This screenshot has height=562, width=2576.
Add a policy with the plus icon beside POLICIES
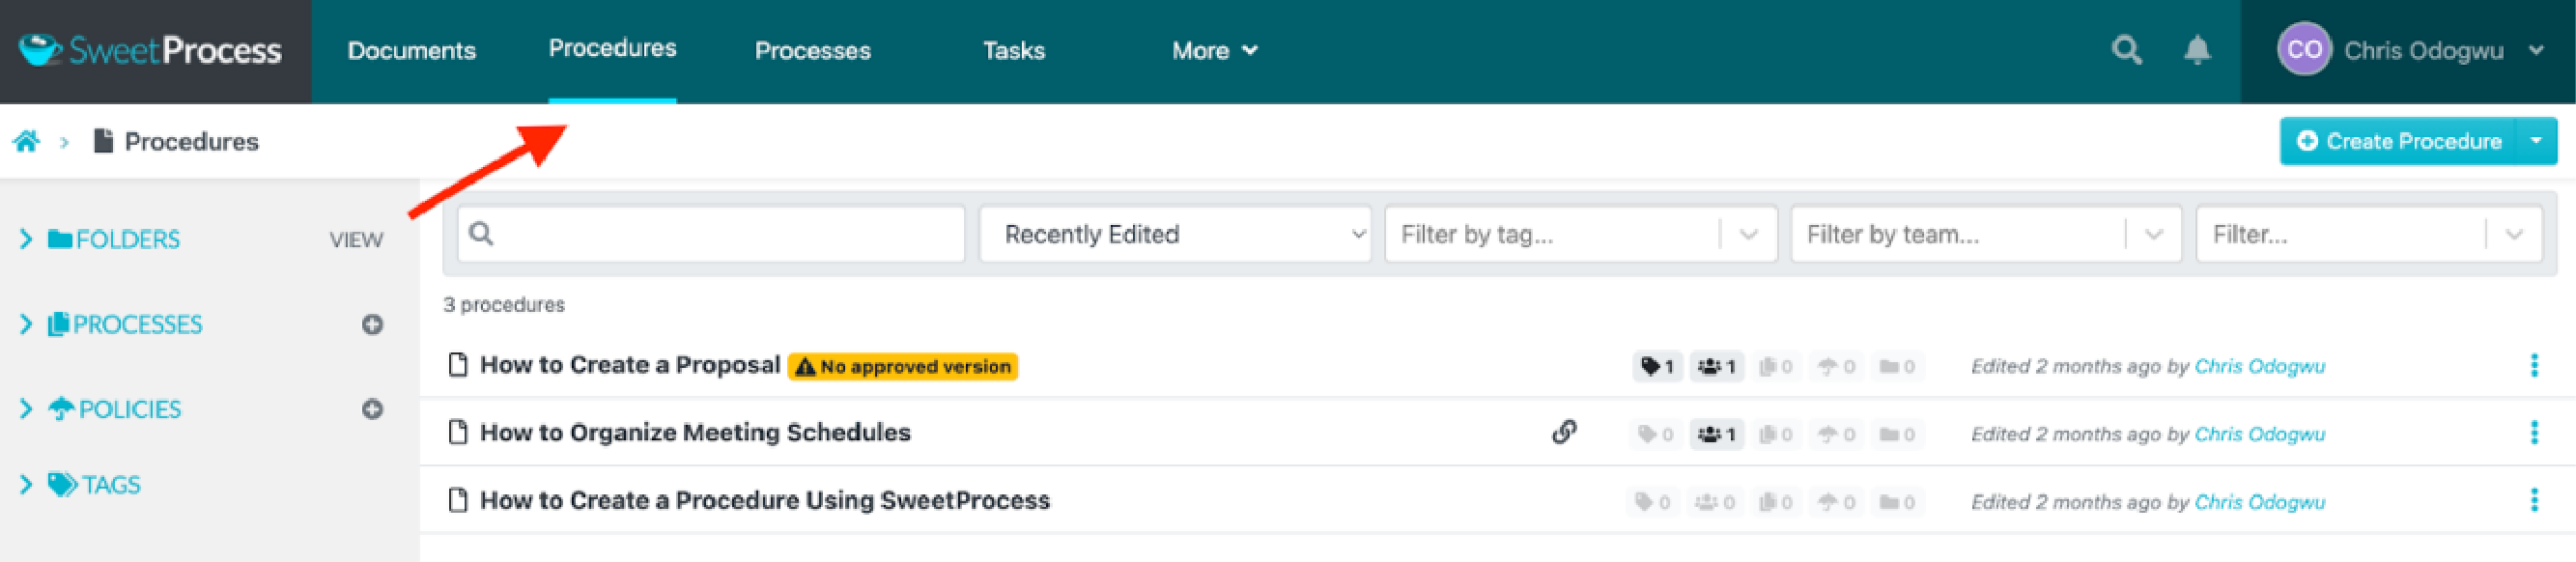tap(372, 409)
